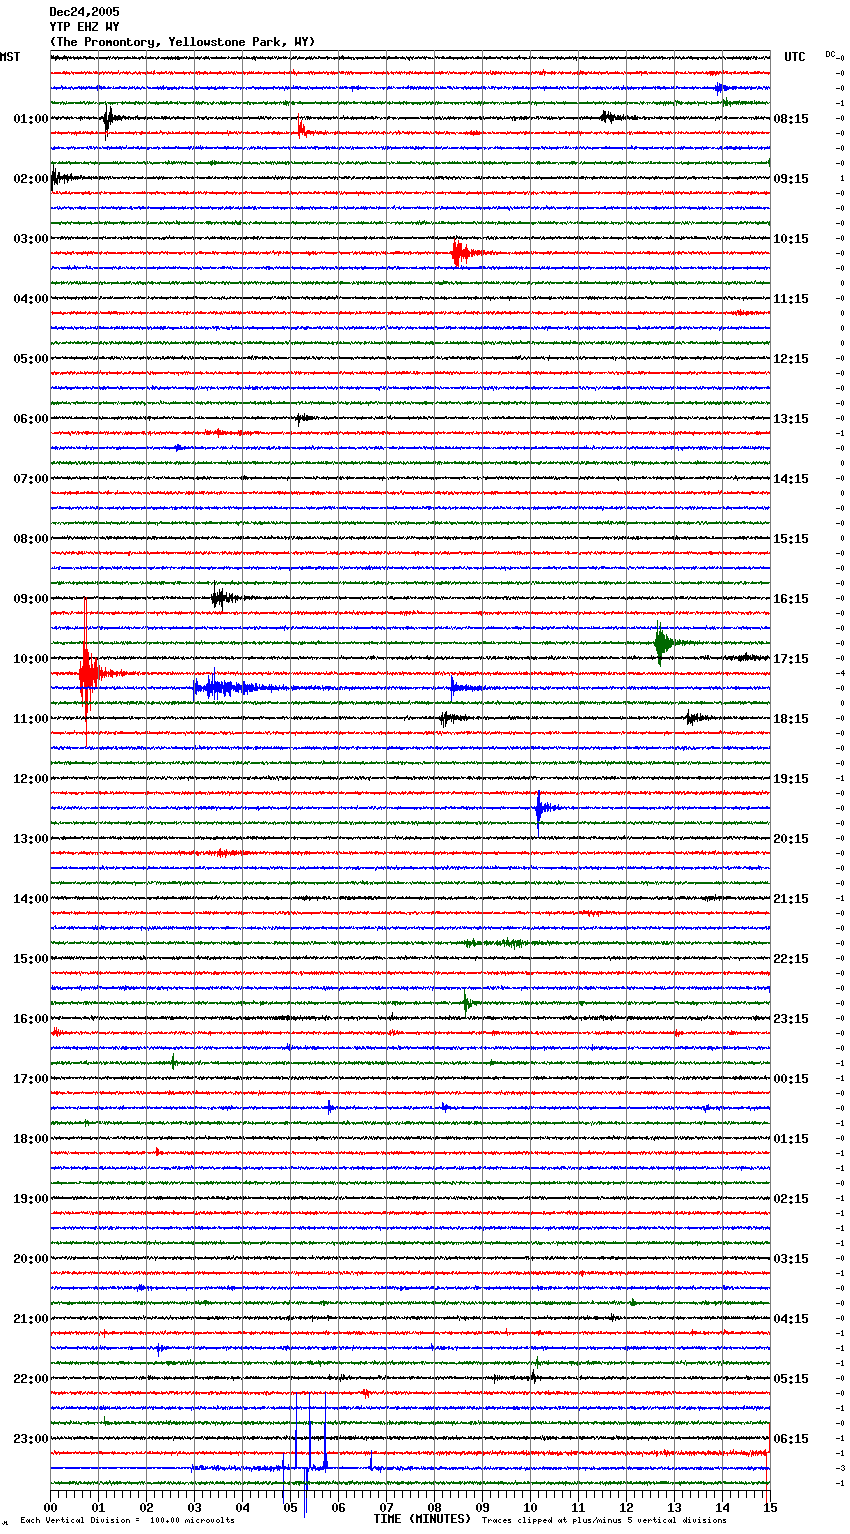The image size is (850, 1534).
Task: Click the "20:00" MST time label
Action: [x=30, y=1259]
